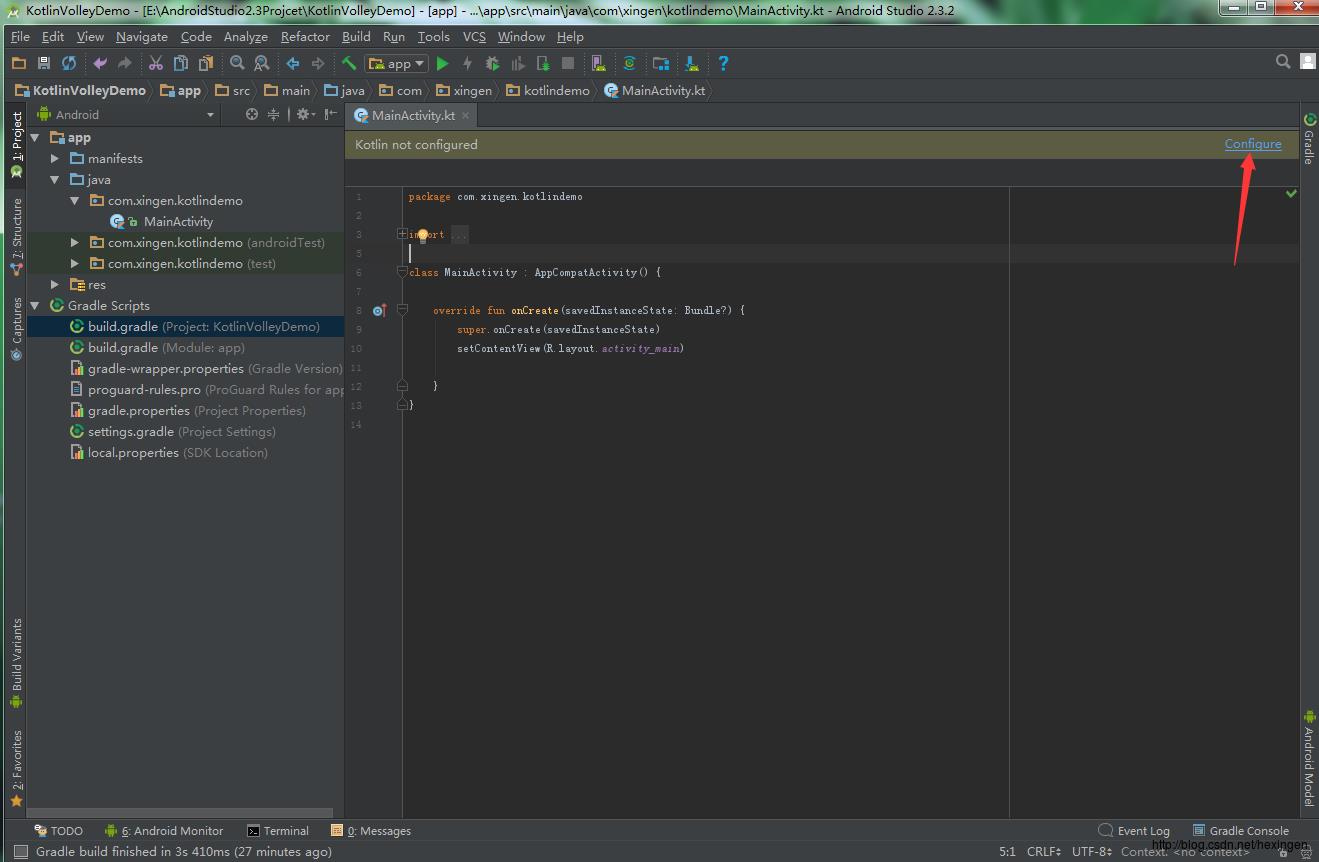Click the Help question mark icon
This screenshot has height=862, width=1319.
click(723, 63)
